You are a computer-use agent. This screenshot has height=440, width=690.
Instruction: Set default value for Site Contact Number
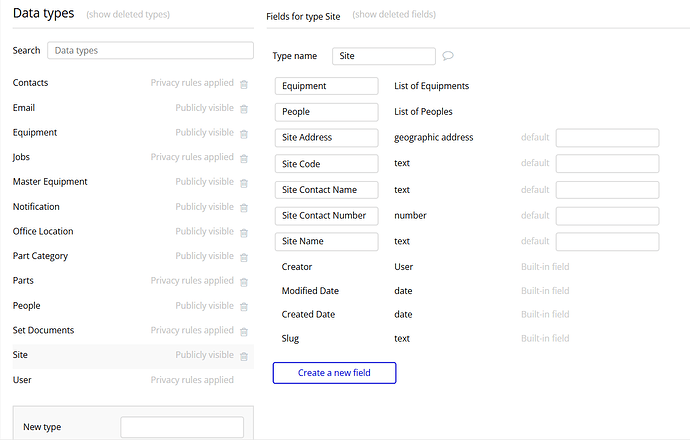[x=607, y=216]
